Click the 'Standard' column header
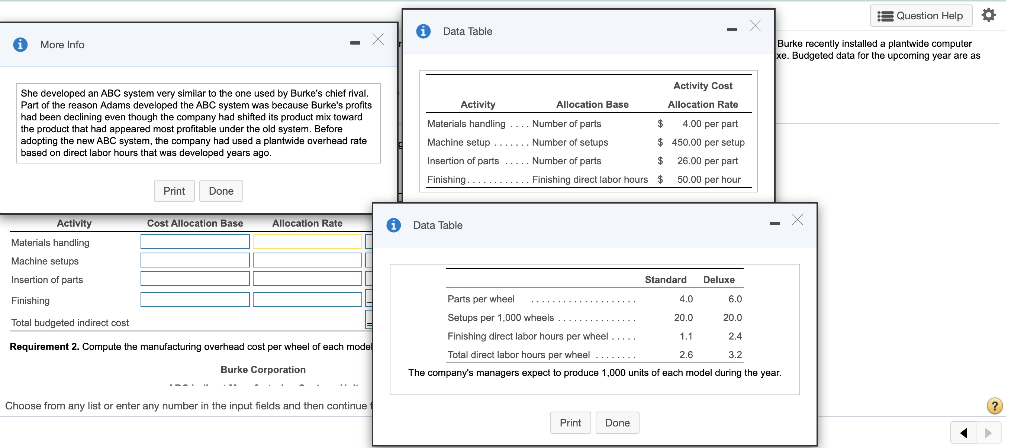This screenshot has height=448, width=1024. pyautogui.click(x=665, y=280)
